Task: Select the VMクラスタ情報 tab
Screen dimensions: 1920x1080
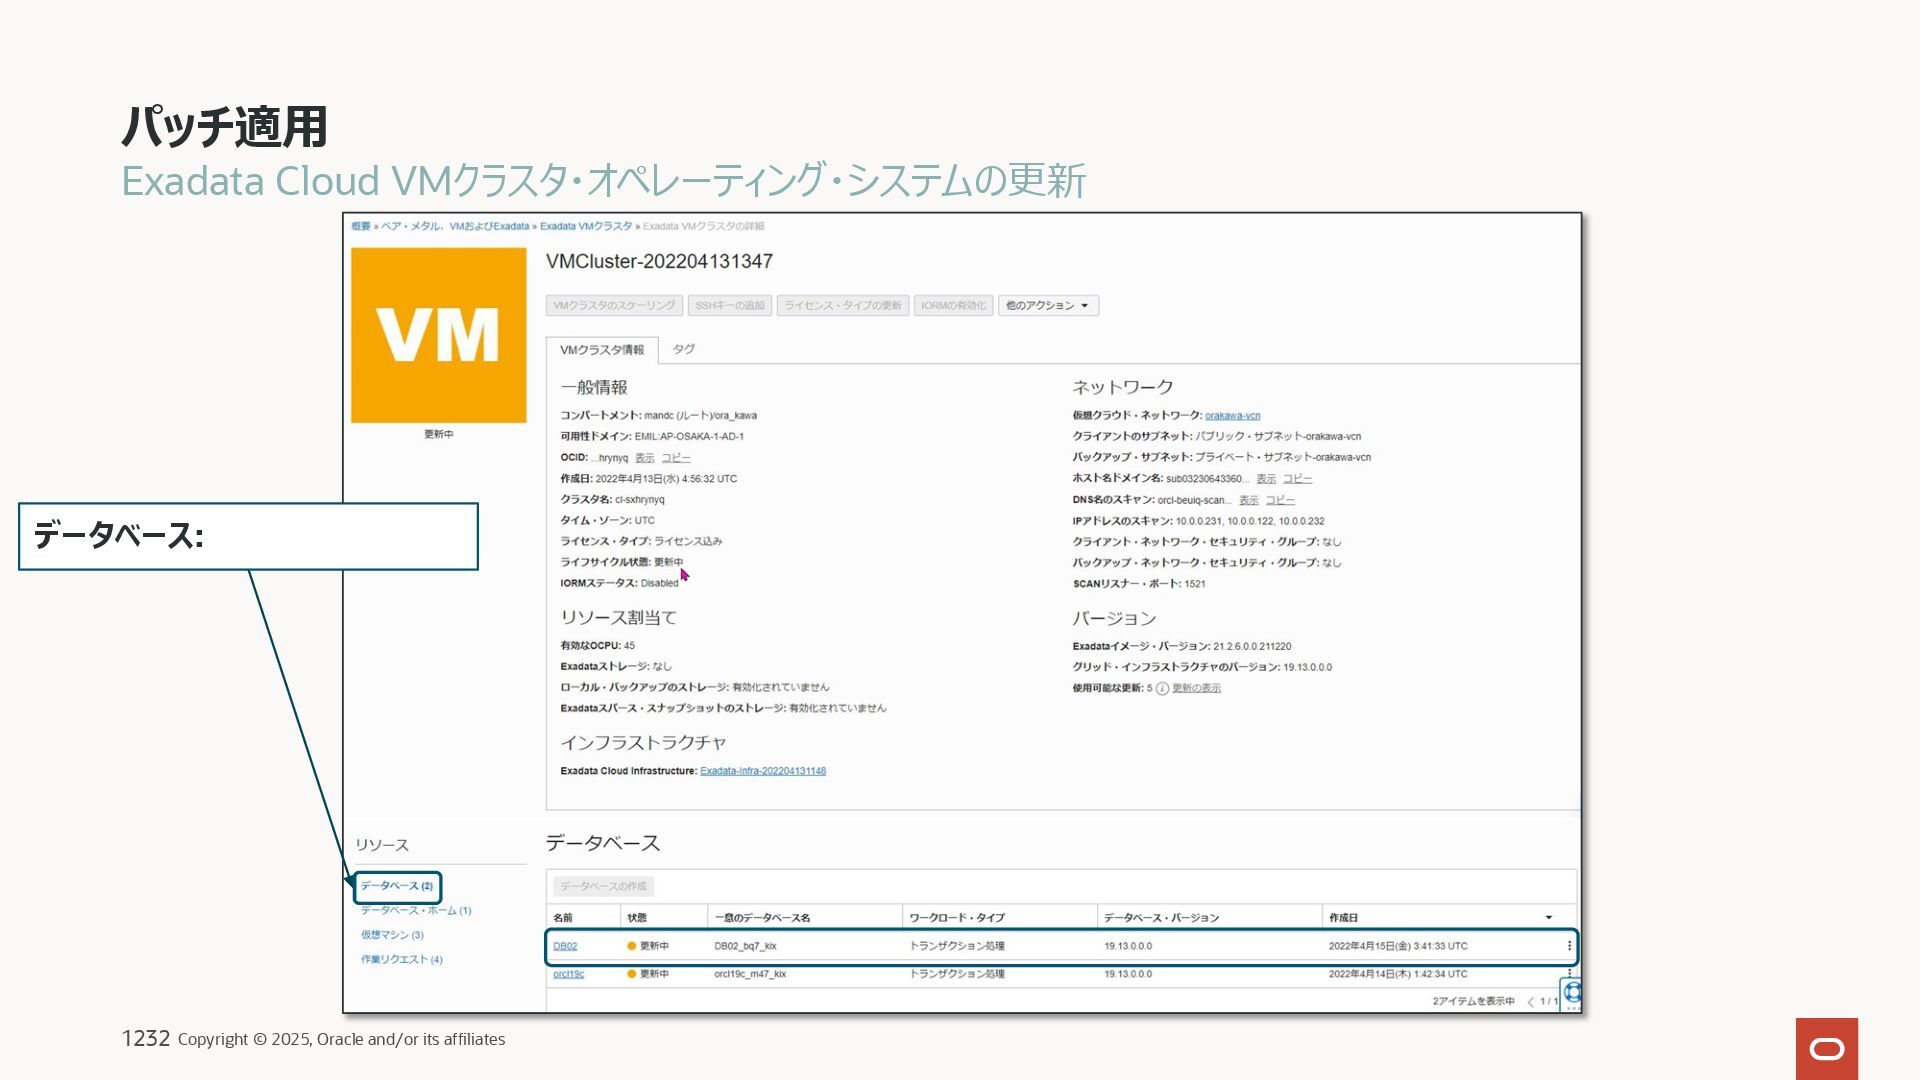Action: [x=601, y=350]
